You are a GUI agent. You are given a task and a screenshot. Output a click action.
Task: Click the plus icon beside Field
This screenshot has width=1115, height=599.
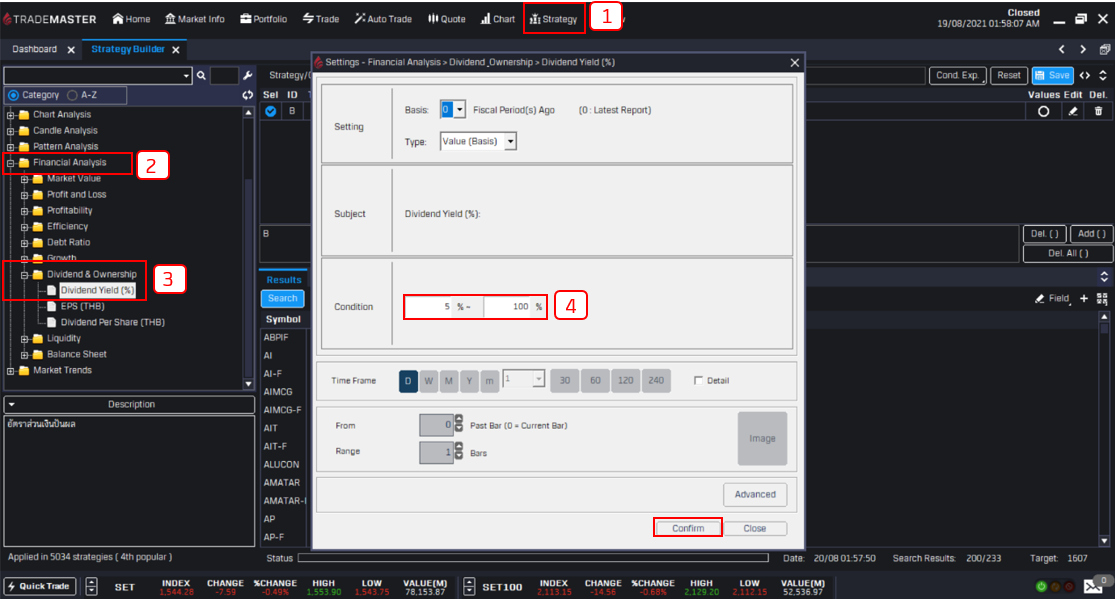click(1084, 299)
